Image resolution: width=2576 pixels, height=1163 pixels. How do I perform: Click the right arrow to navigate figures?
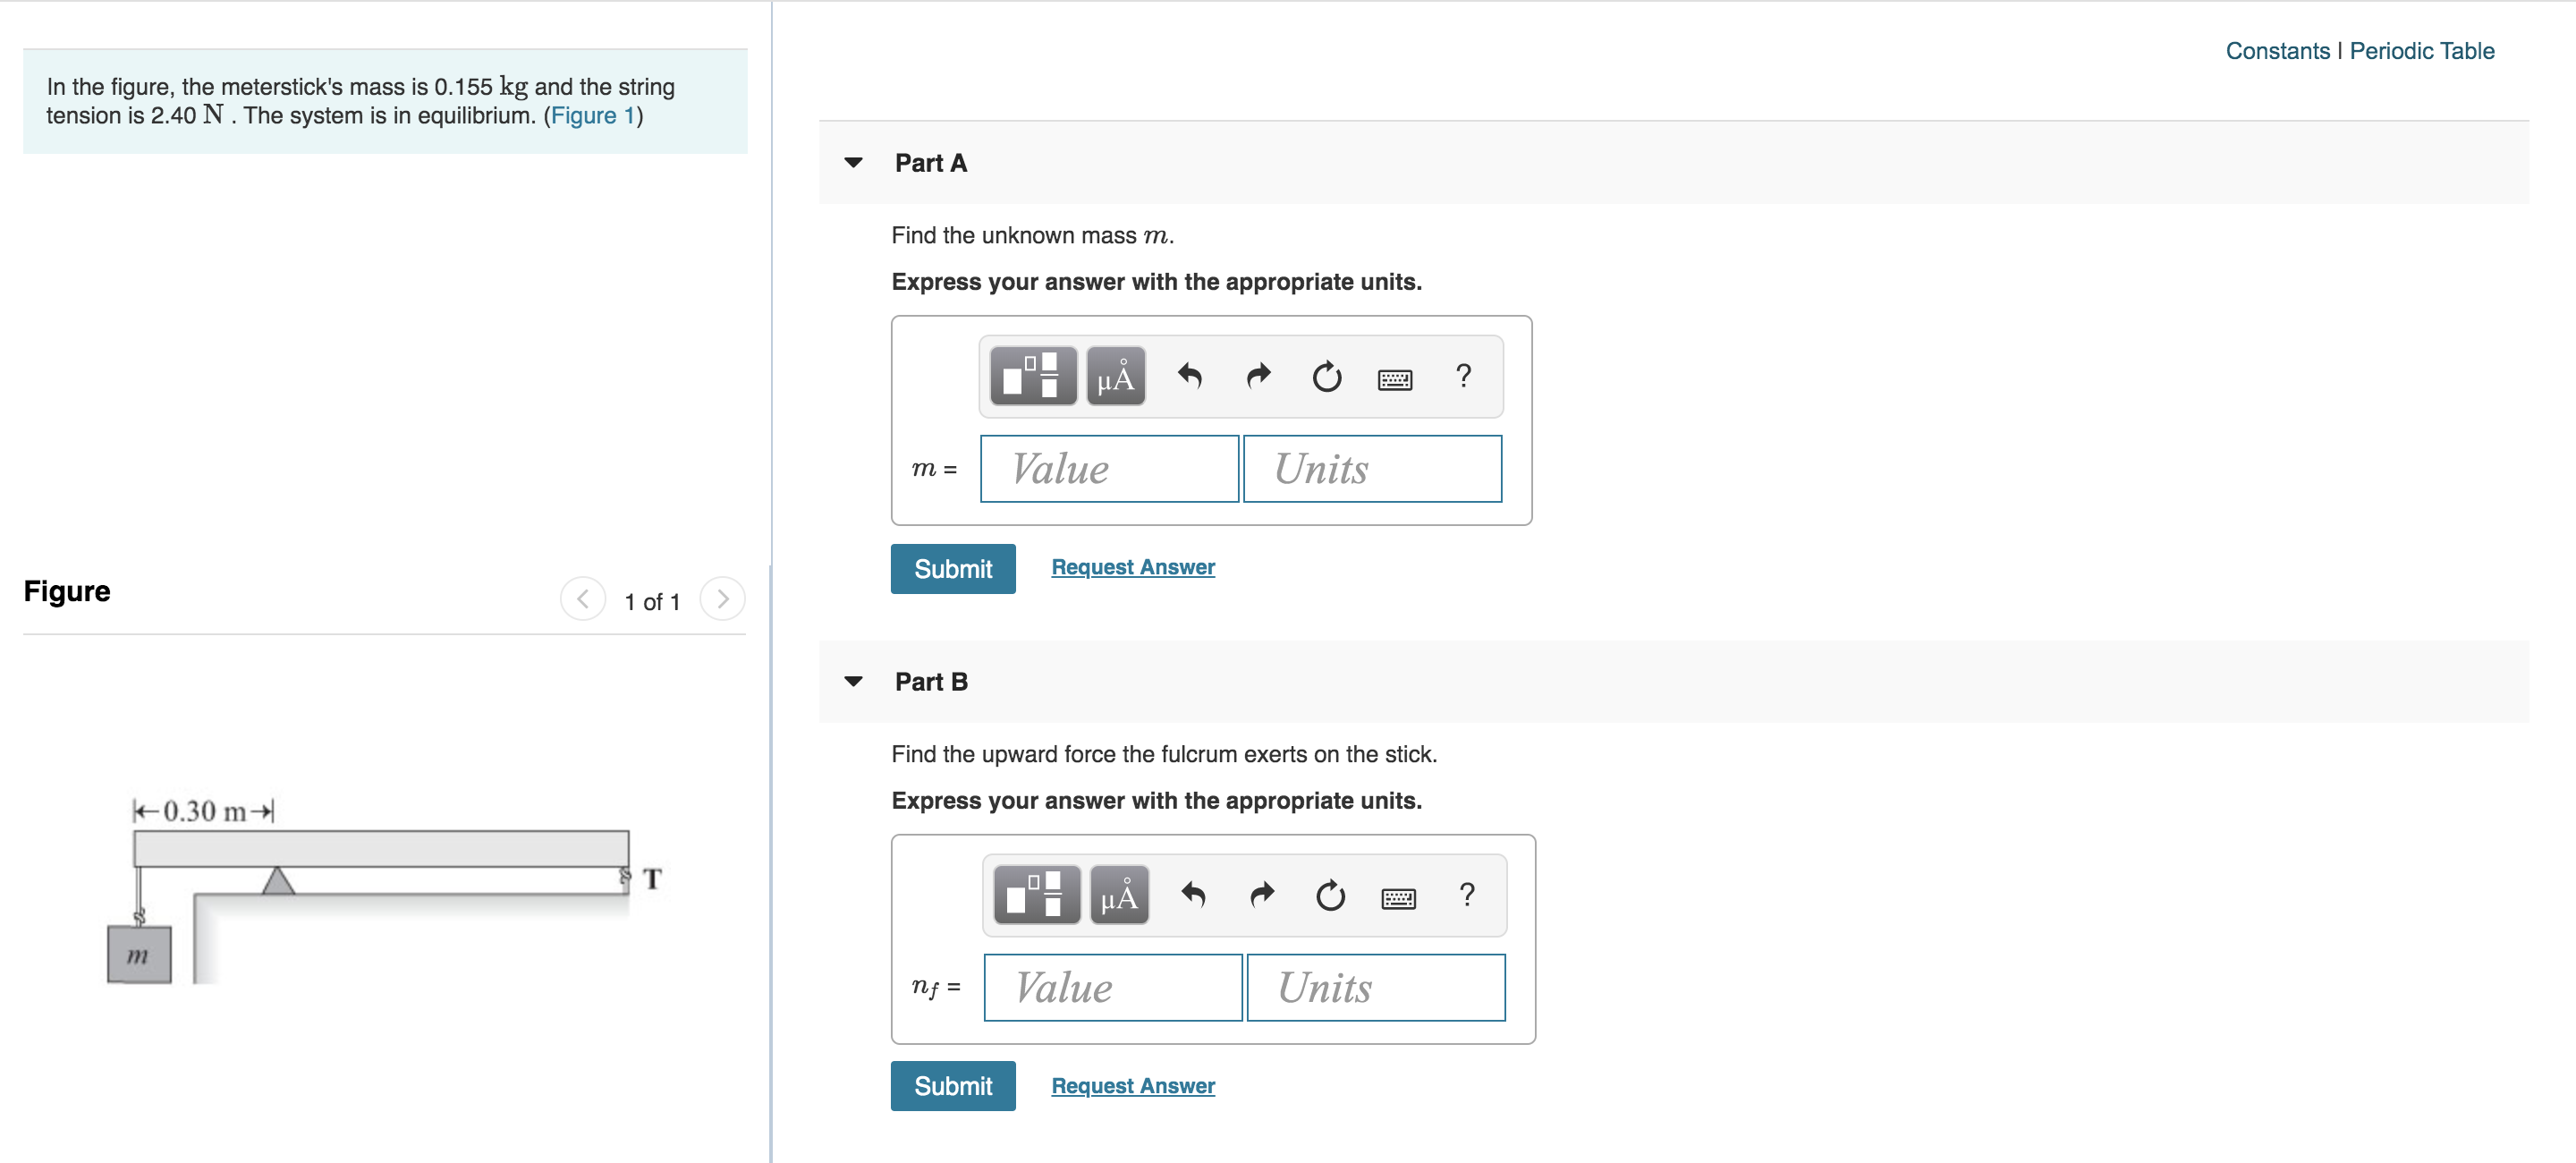click(719, 597)
